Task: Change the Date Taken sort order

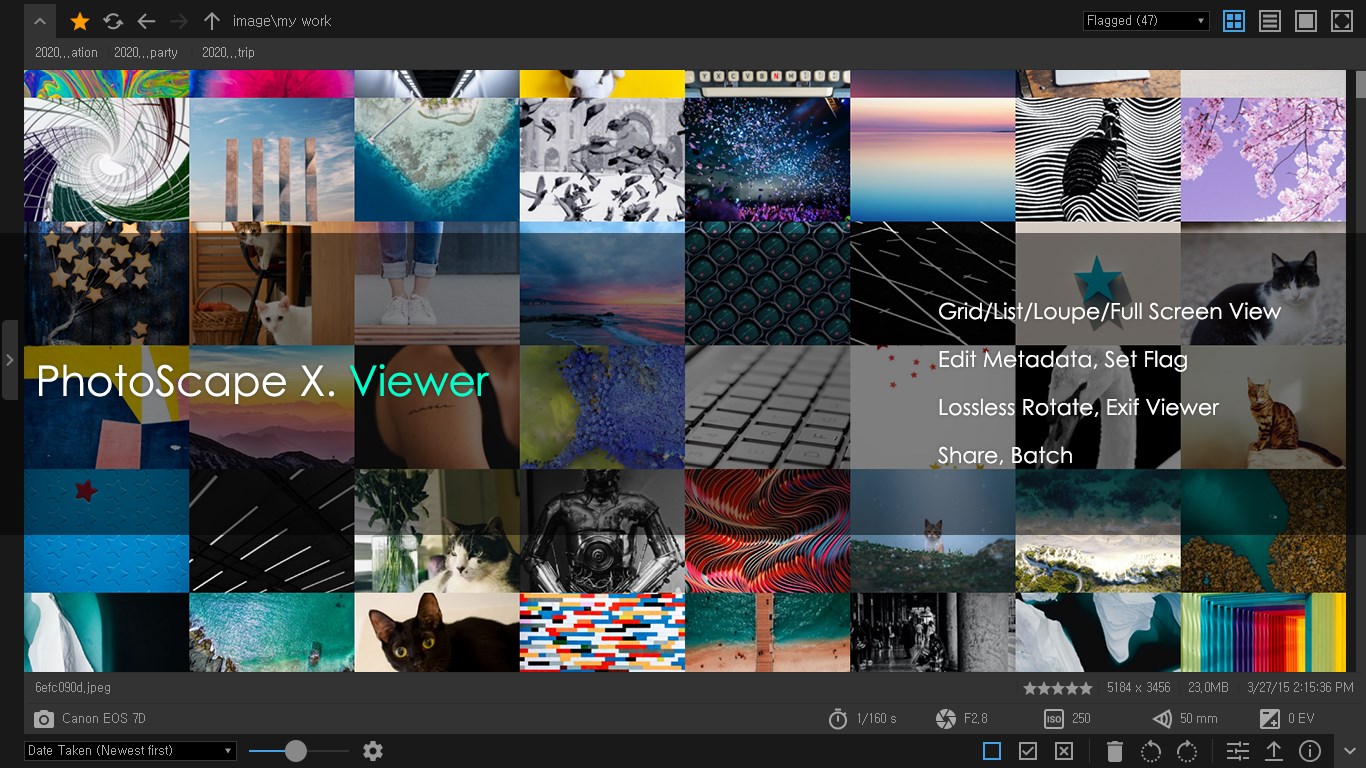Action: pyautogui.click(x=128, y=750)
